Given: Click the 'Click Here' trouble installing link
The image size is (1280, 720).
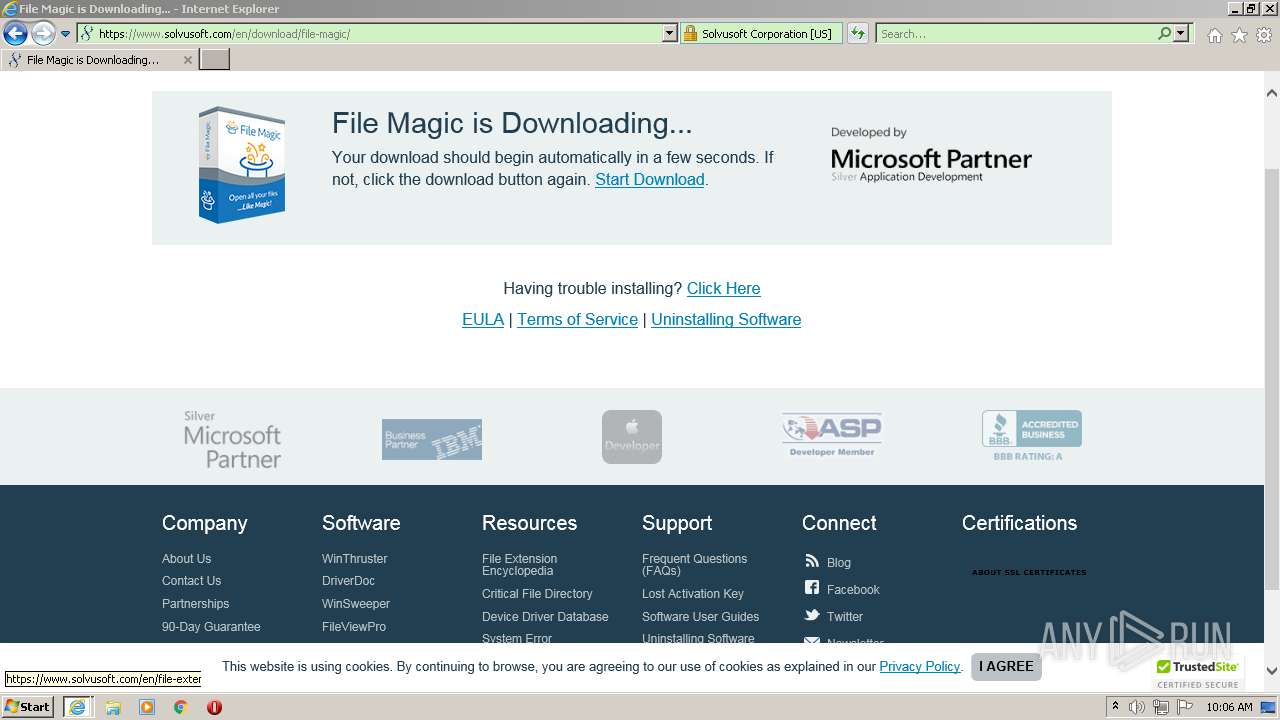Looking at the screenshot, I should pyautogui.click(x=723, y=288).
